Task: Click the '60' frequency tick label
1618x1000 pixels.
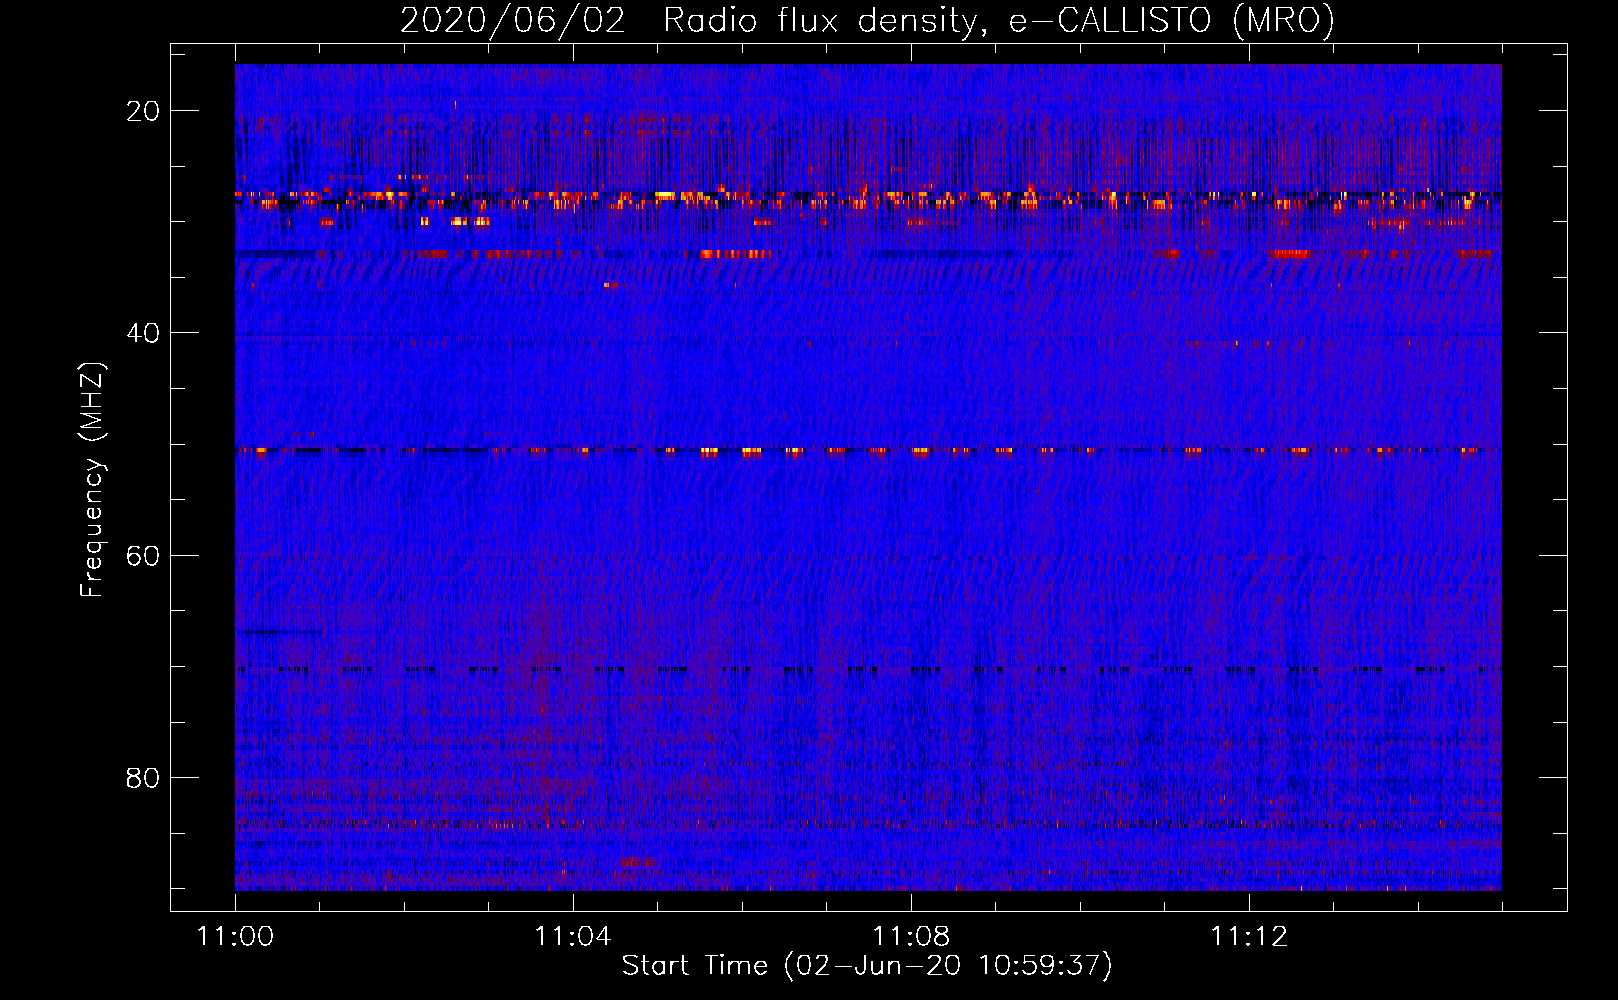Action: 143,555
